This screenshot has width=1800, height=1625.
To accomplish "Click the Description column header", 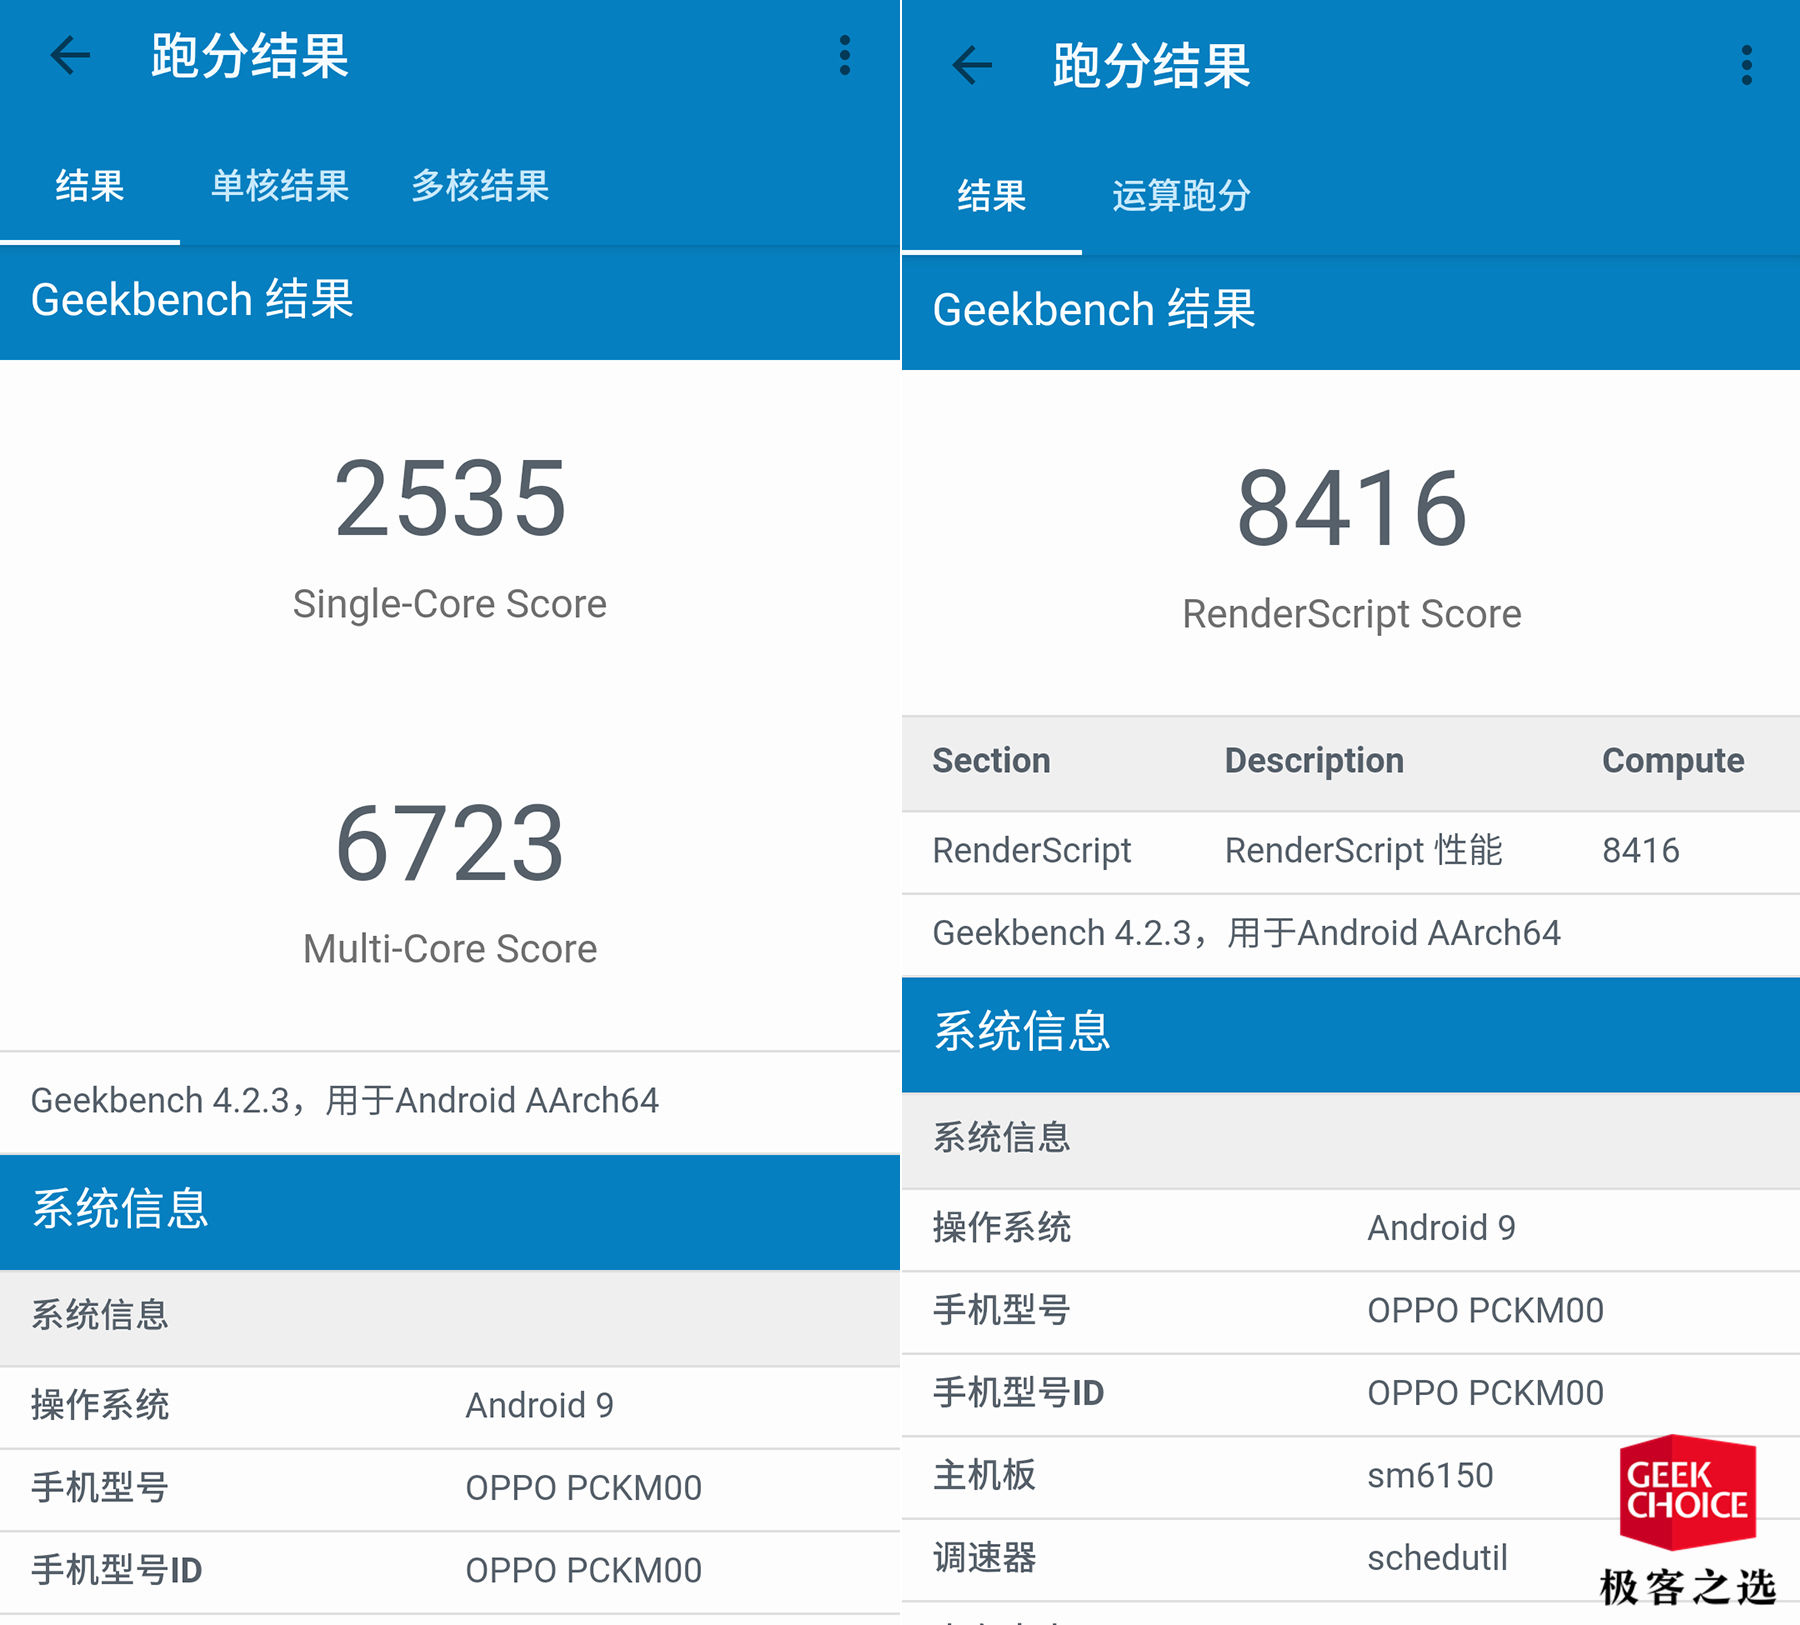I will point(1314,761).
